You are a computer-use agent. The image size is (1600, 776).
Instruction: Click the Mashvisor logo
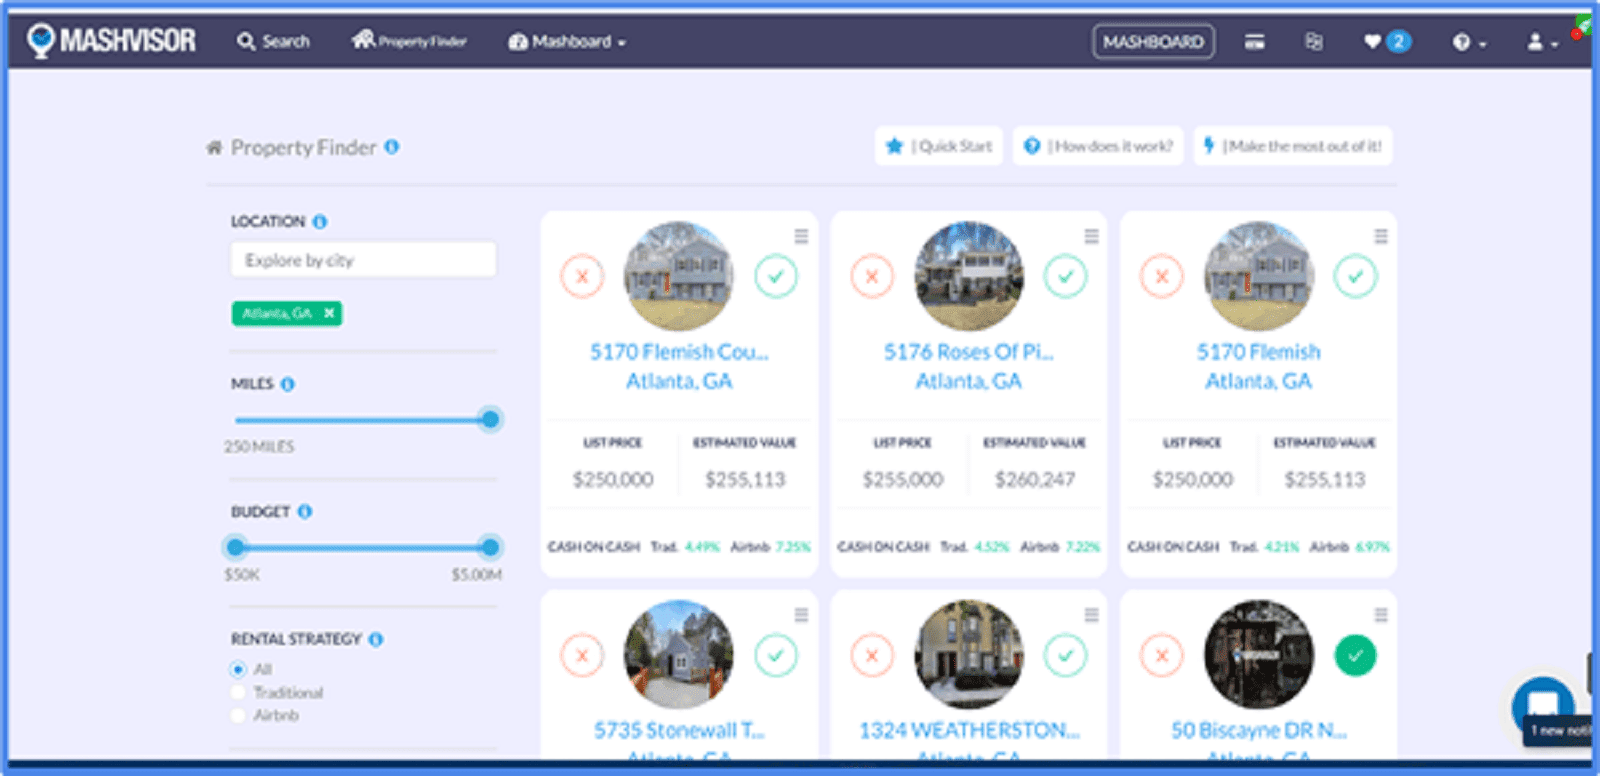pyautogui.click(x=112, y=41)
